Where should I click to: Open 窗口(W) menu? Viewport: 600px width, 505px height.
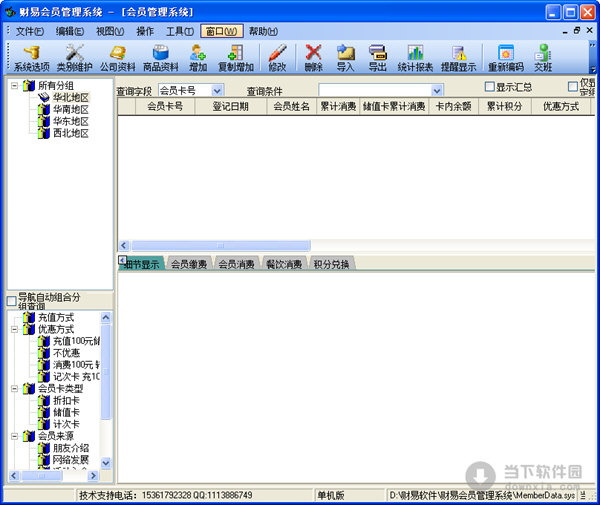(222, 31)
